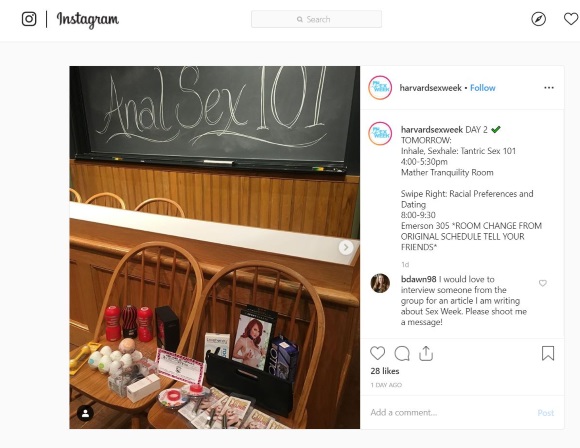The width and height of the screenshot is (580, 448).
Task: Open the Explore compass icon
Action: (538, 19)
